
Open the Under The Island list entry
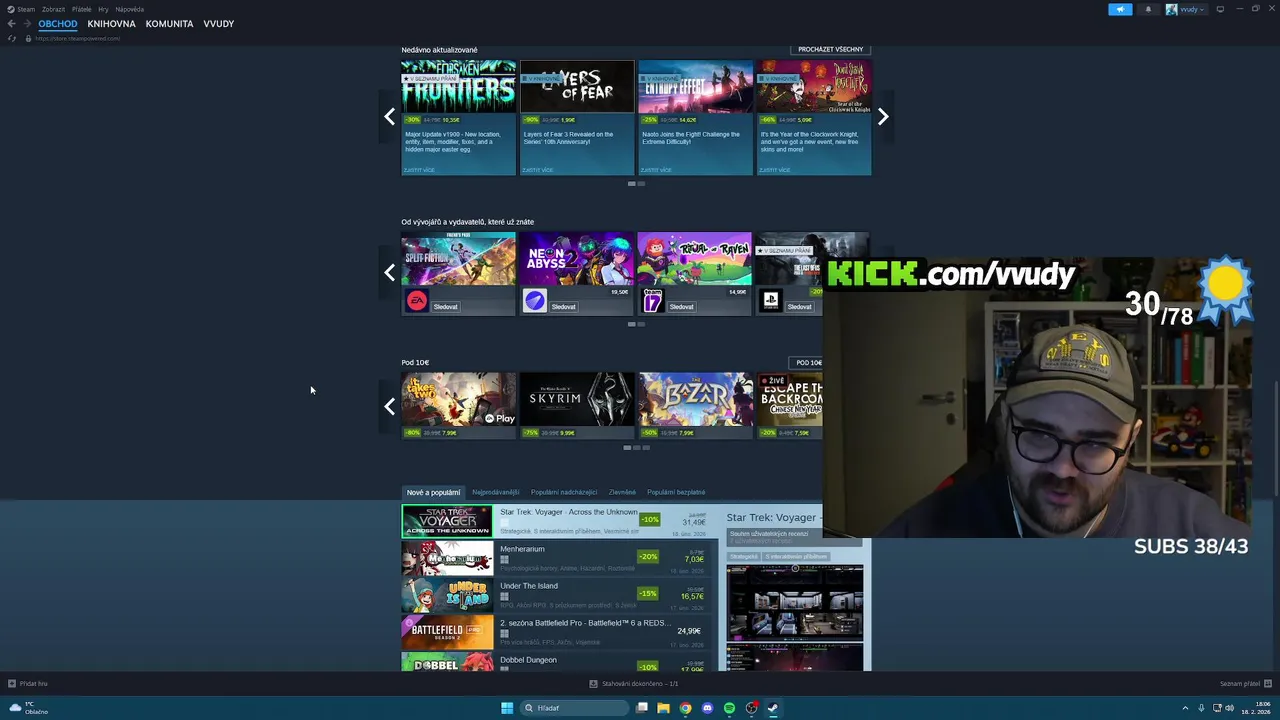[x=561, y=595]
